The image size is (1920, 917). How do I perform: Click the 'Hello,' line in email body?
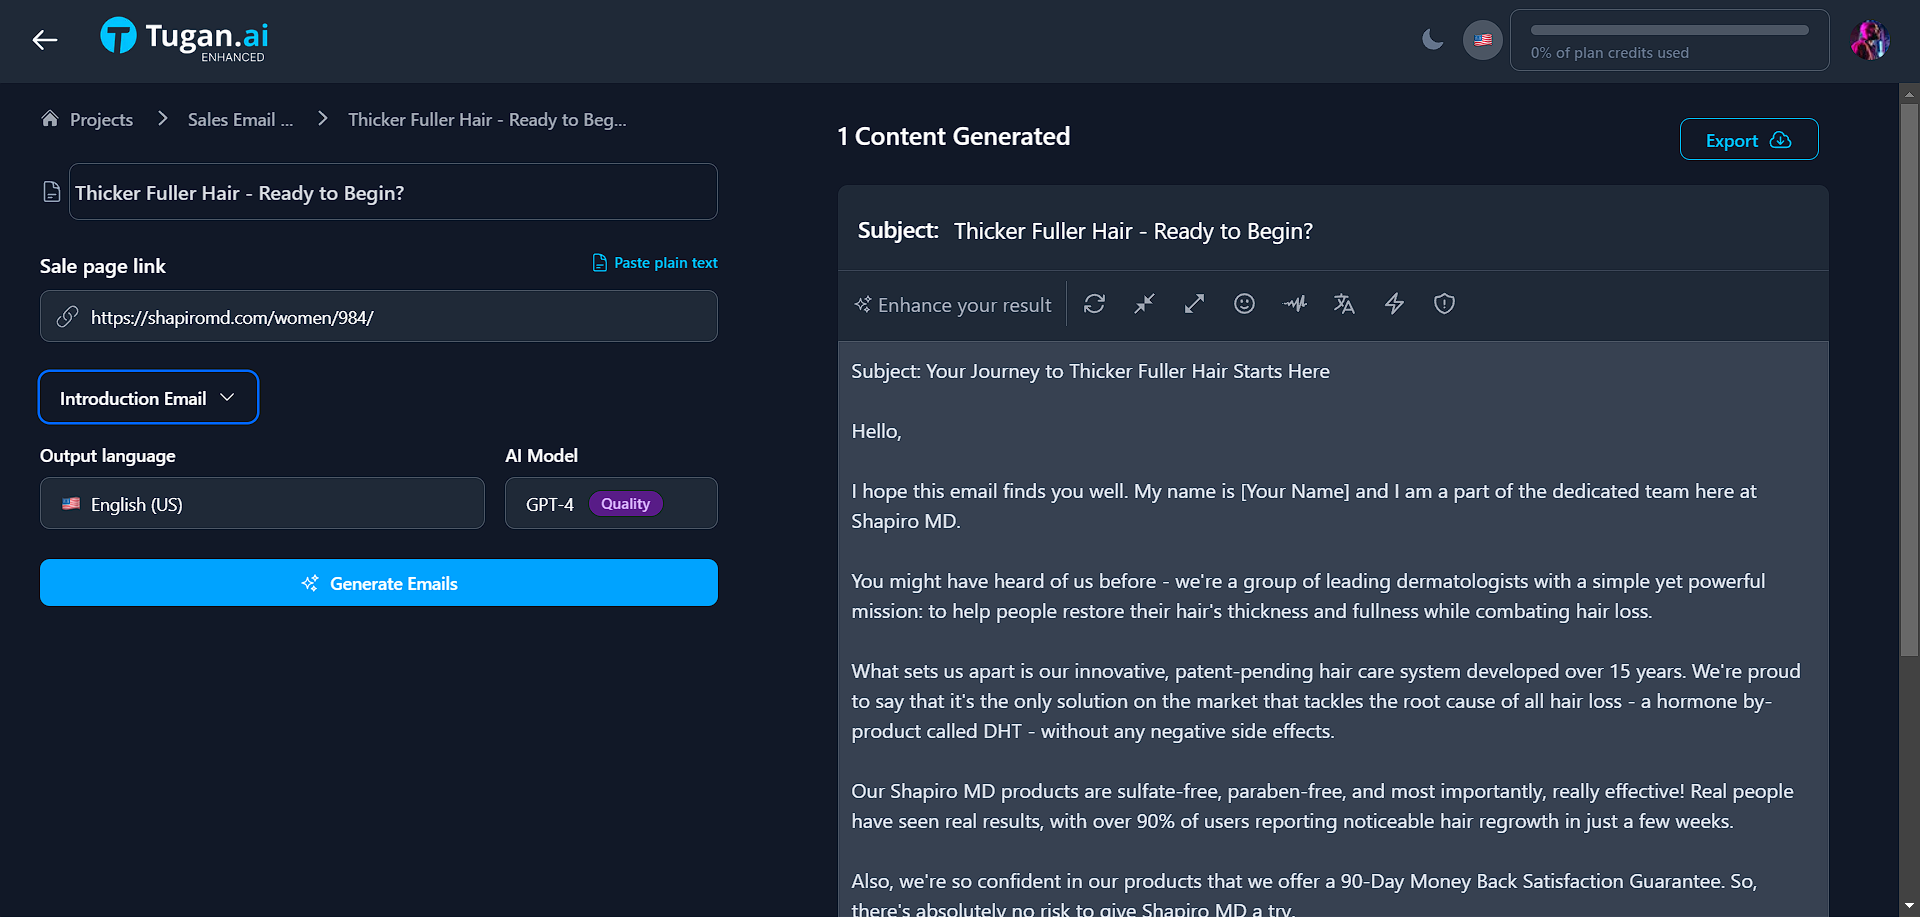coord(876,431)
